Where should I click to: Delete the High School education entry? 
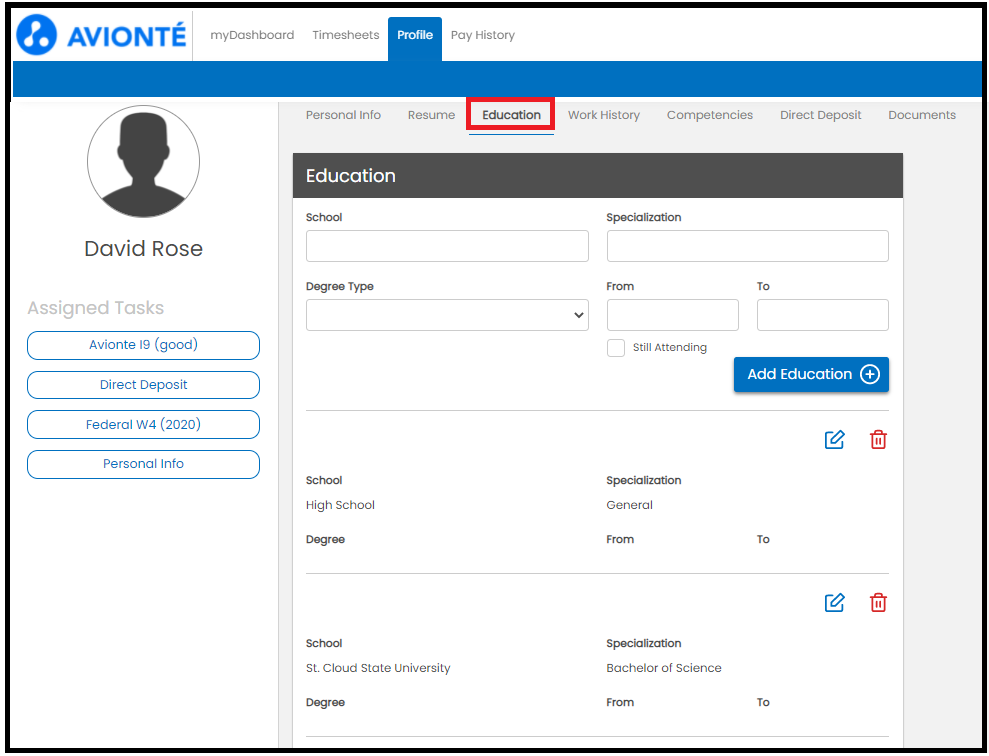[878, 439]
